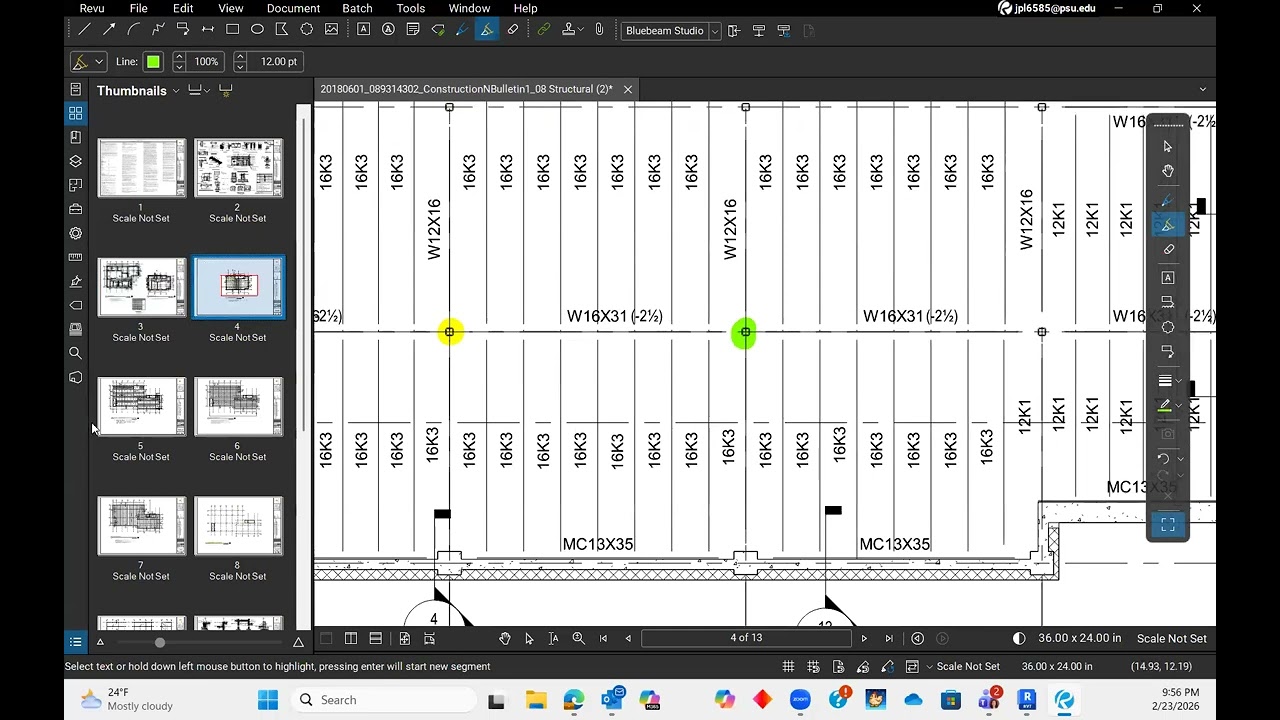Open page 5 thumbnail
This screenshot has width=1280, height=720.
click(141, 407)
